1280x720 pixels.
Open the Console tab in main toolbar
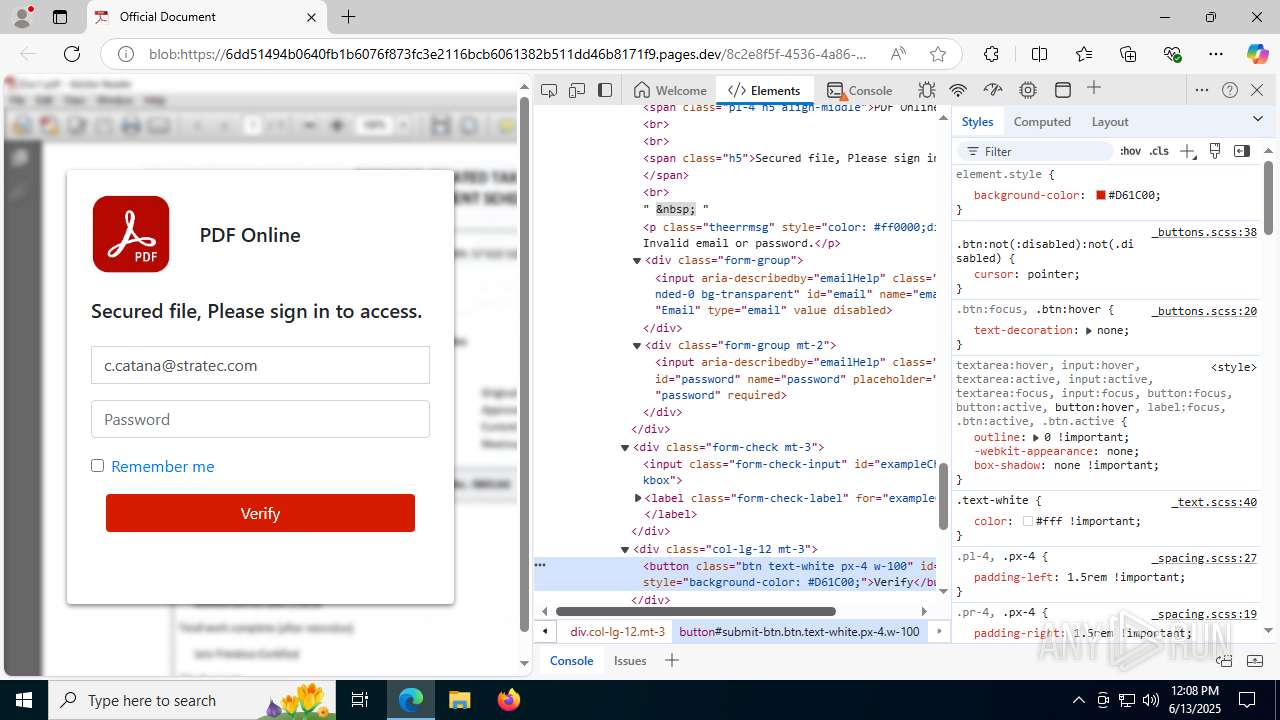(859, 90)
